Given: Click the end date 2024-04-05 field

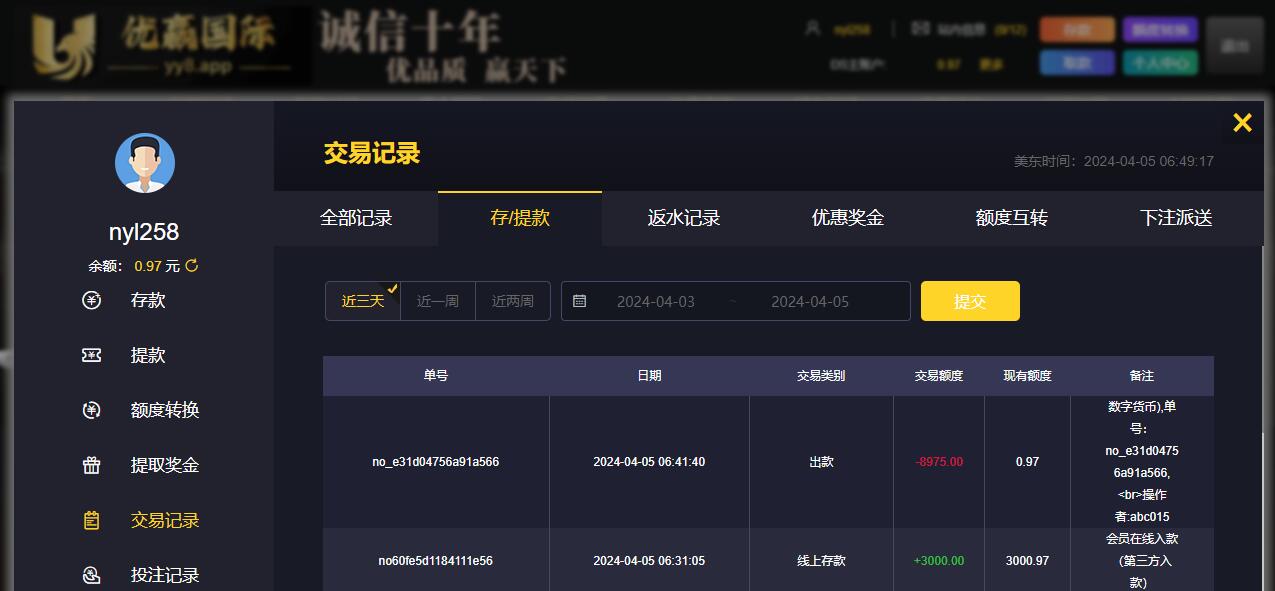Looking at the screenshot, I should (x=810, y=301).
